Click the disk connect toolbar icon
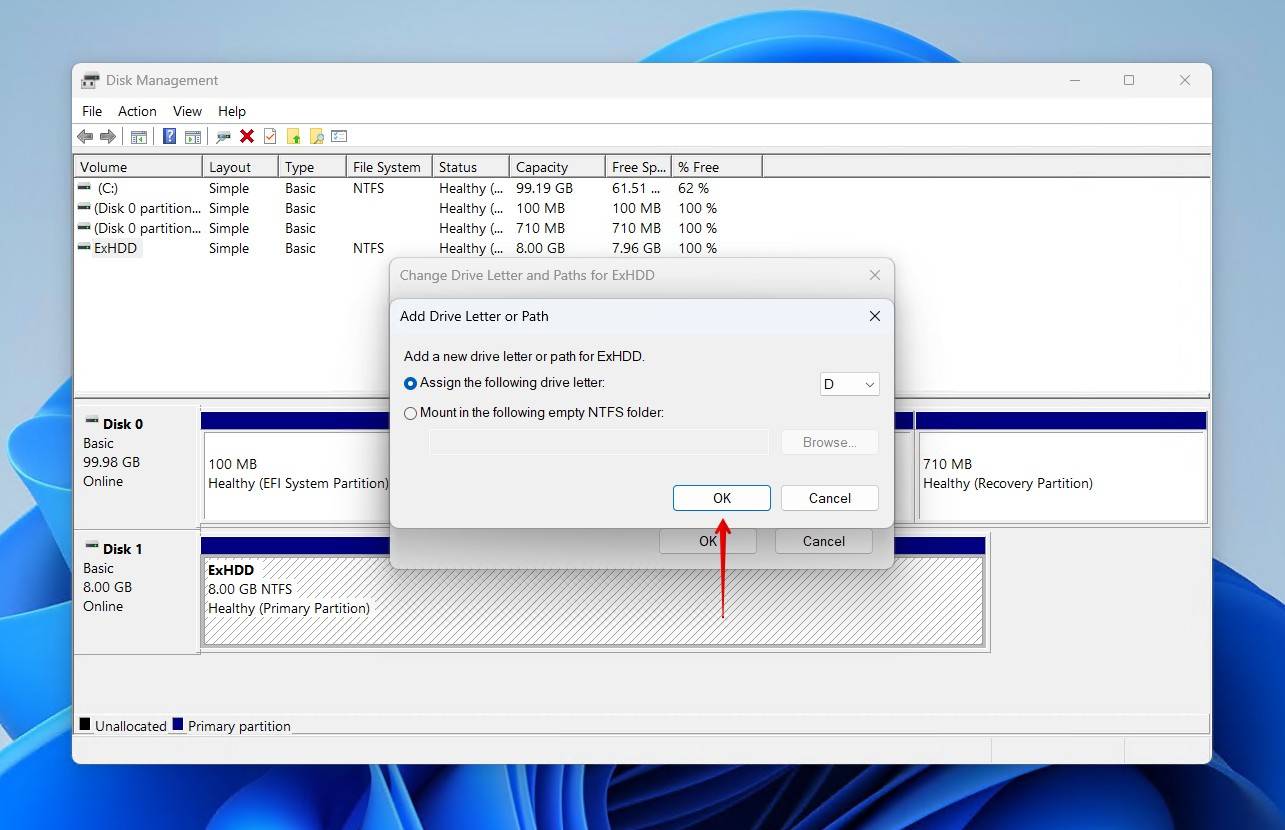1285x830 pixels. tap(224, 136)
